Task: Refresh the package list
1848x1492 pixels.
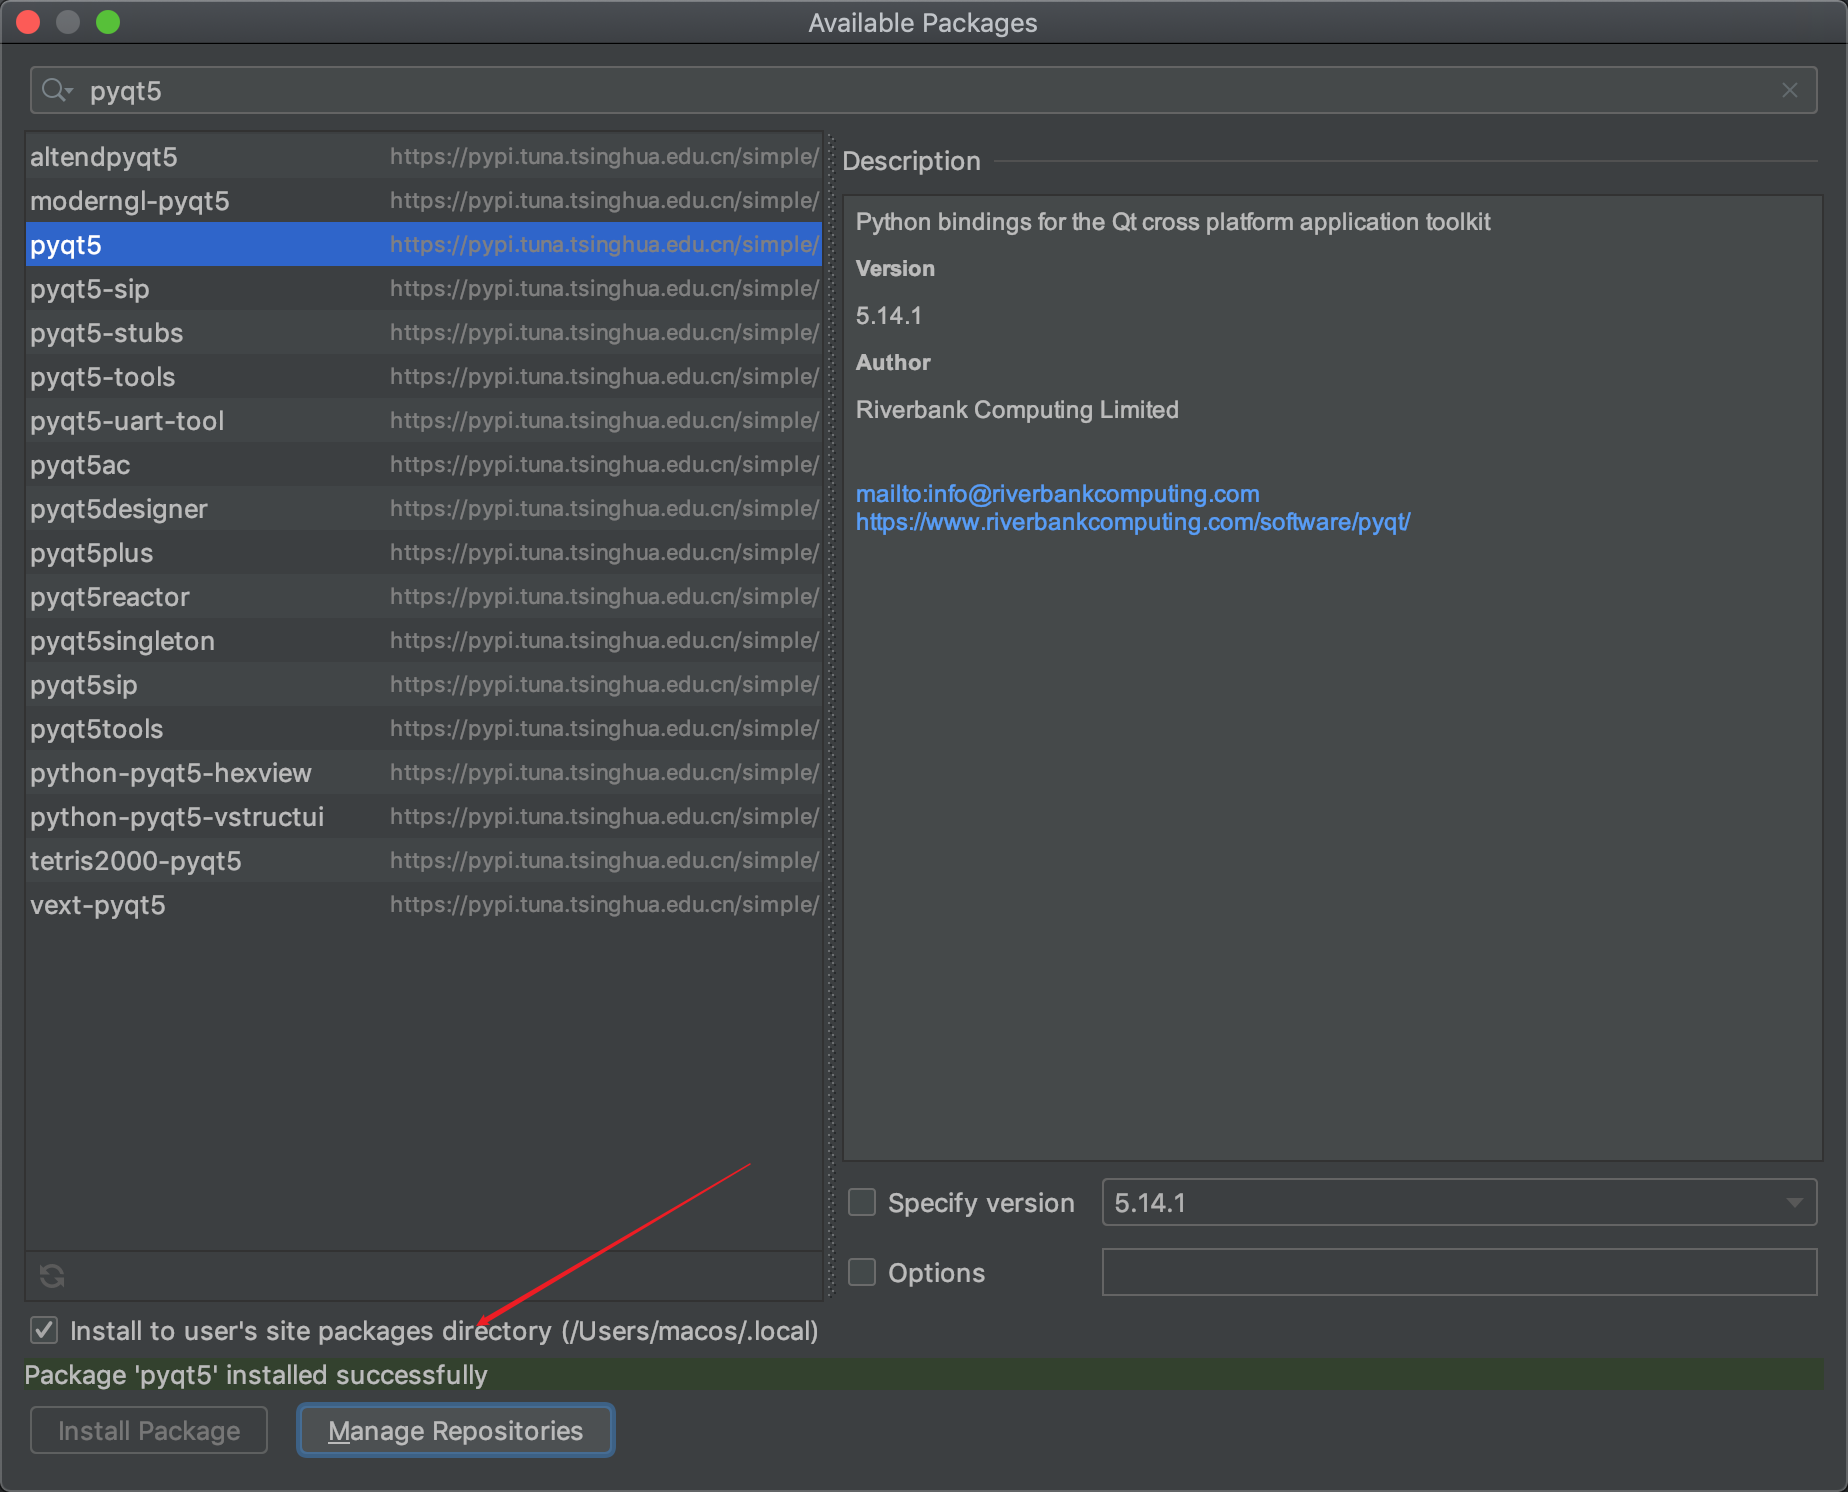Action: (51, 1276)
